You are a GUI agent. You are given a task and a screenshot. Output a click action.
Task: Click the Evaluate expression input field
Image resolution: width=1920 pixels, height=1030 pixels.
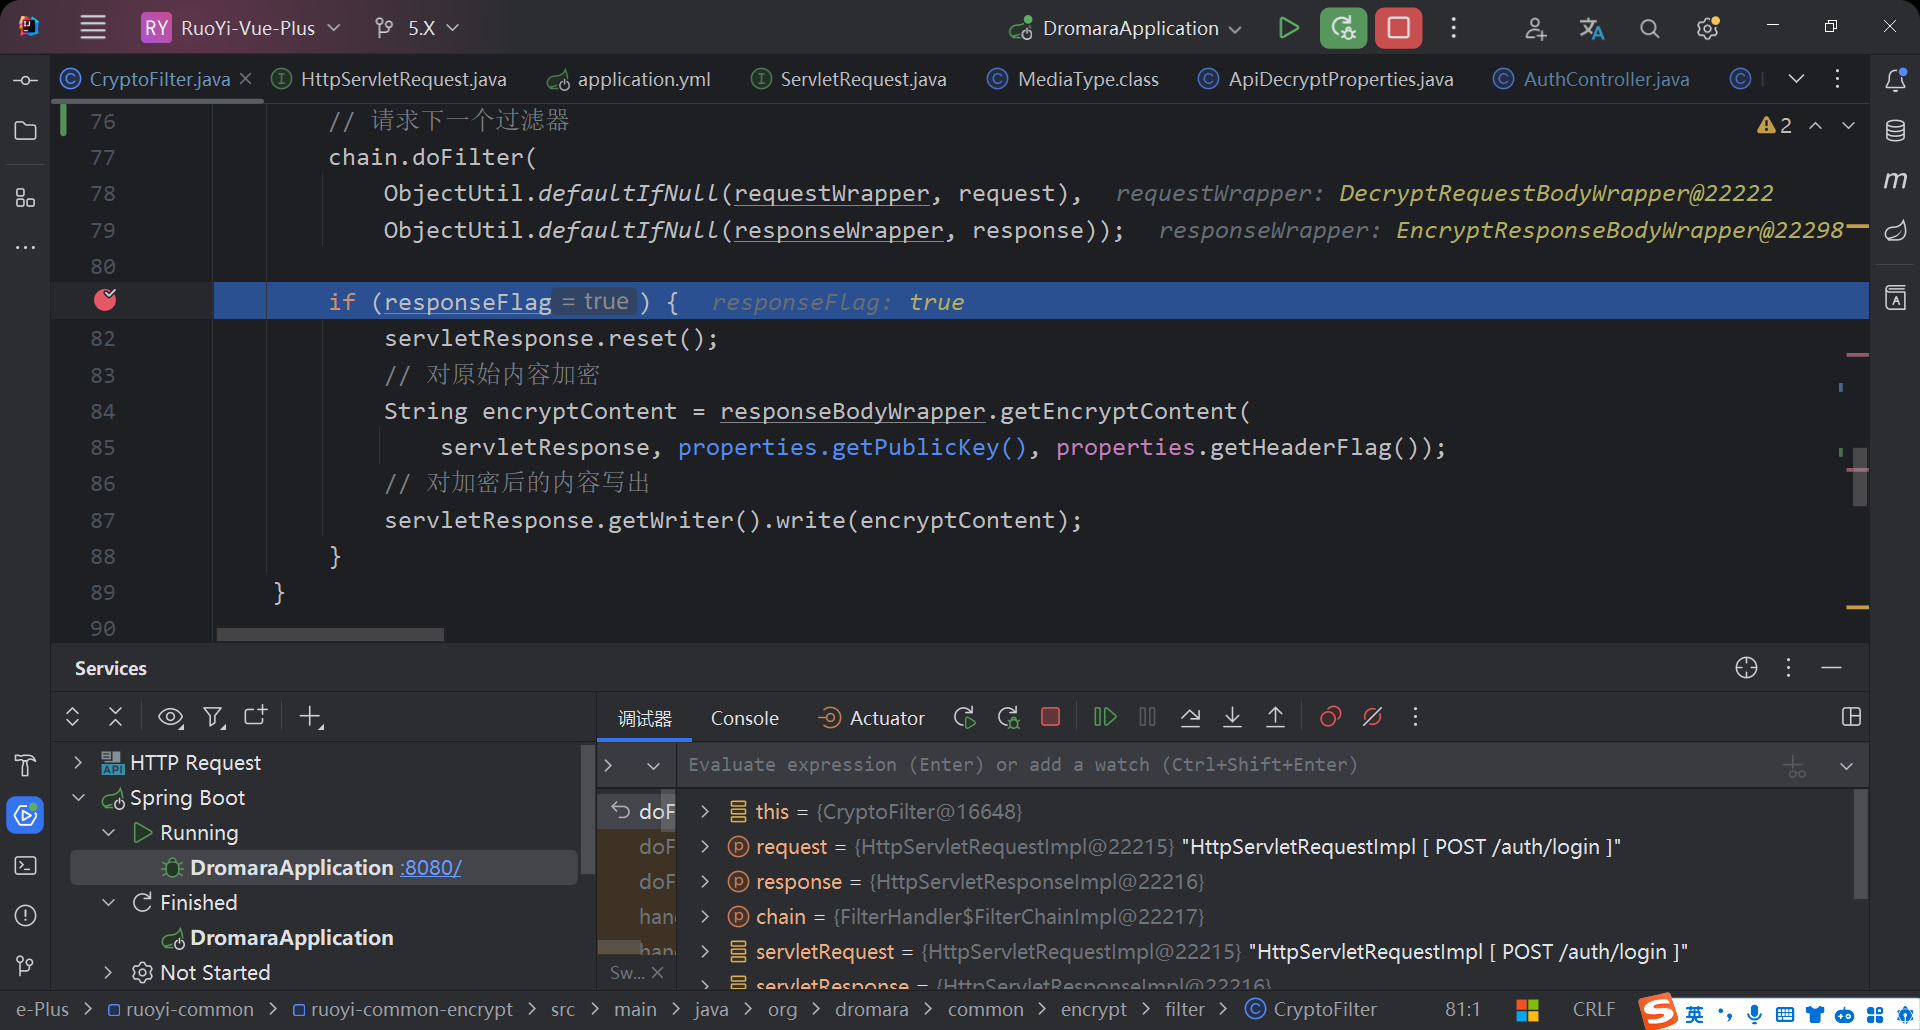pyautogui.click(x=1022, y=765)
